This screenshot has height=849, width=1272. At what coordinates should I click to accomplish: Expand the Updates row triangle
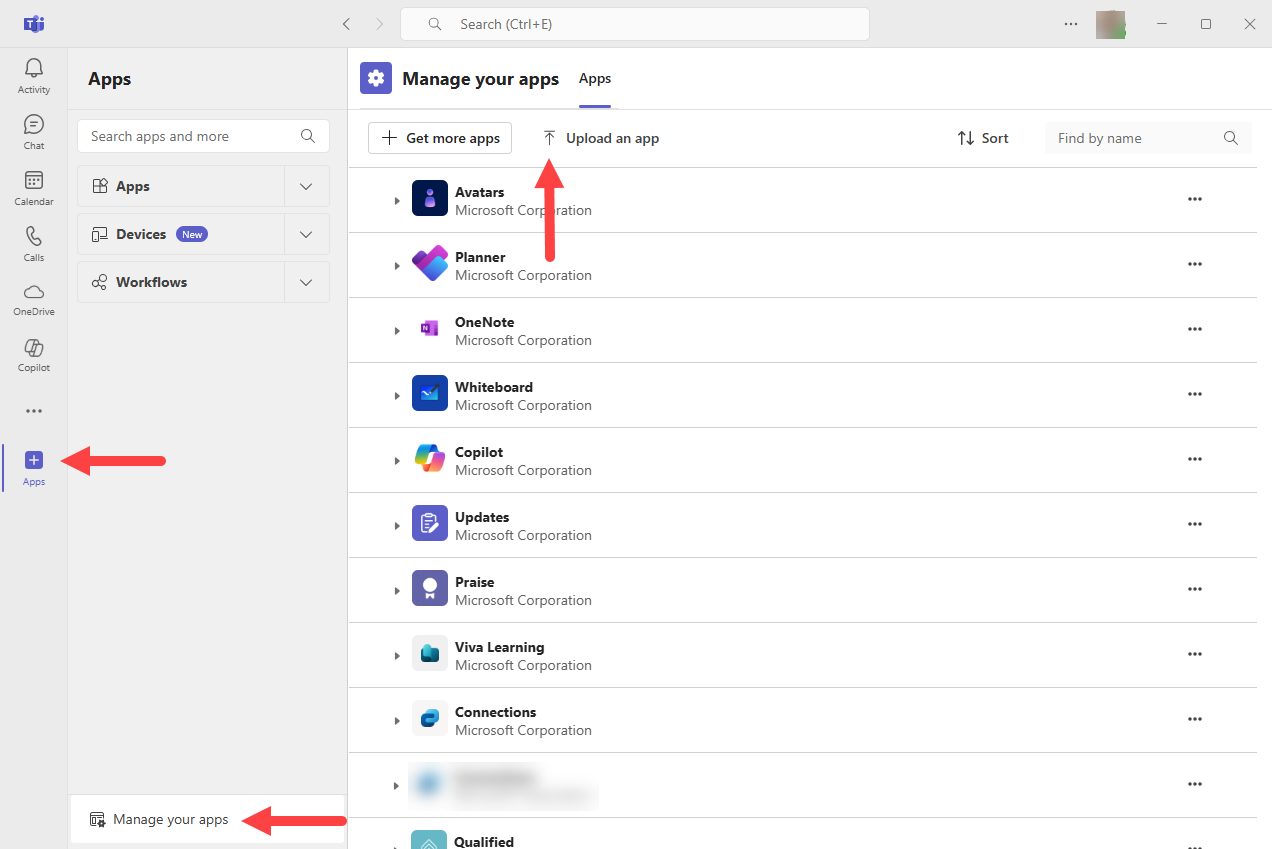tap(397, 526)
